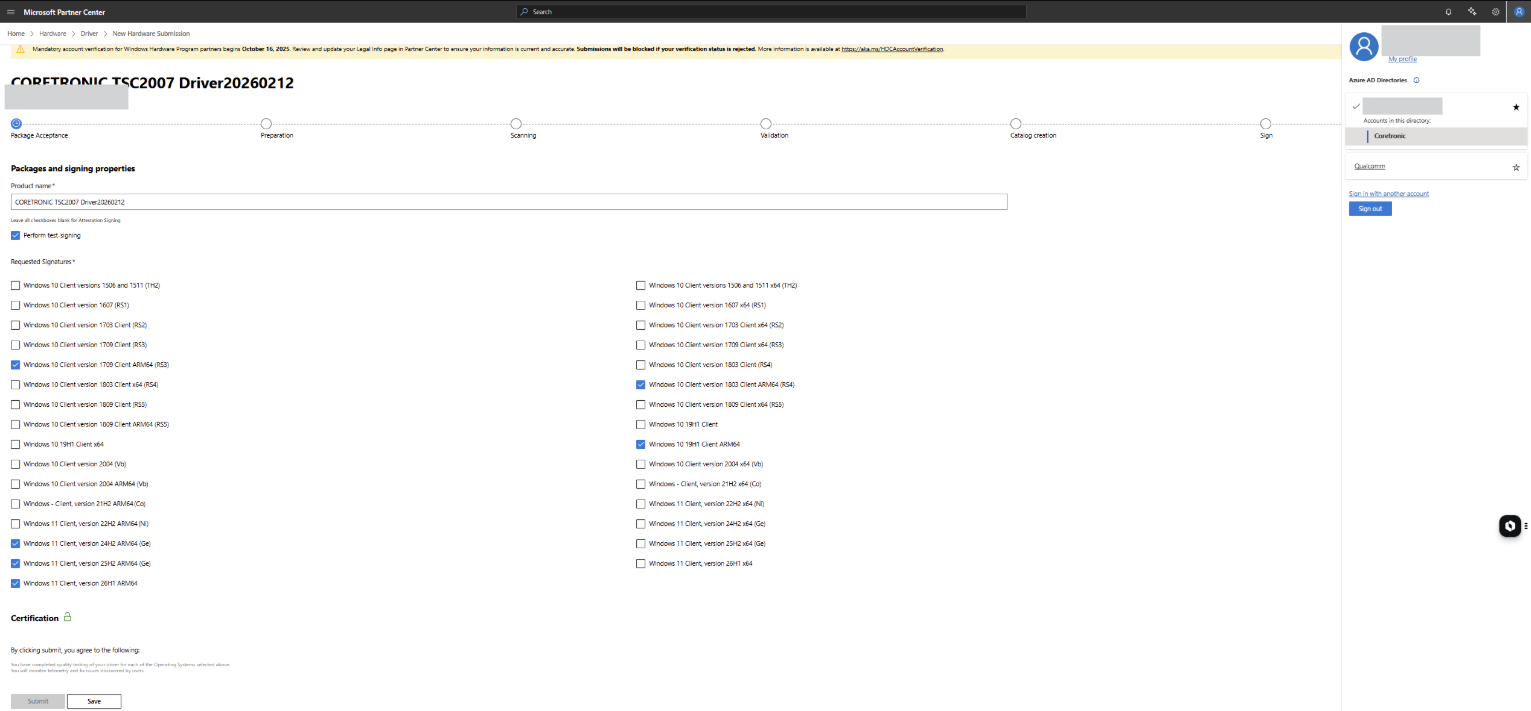Screen dimensions: 1531x711
Task: Go to Home in the breadcrumb
Action: pyautogui.click(x=16, y=34)
